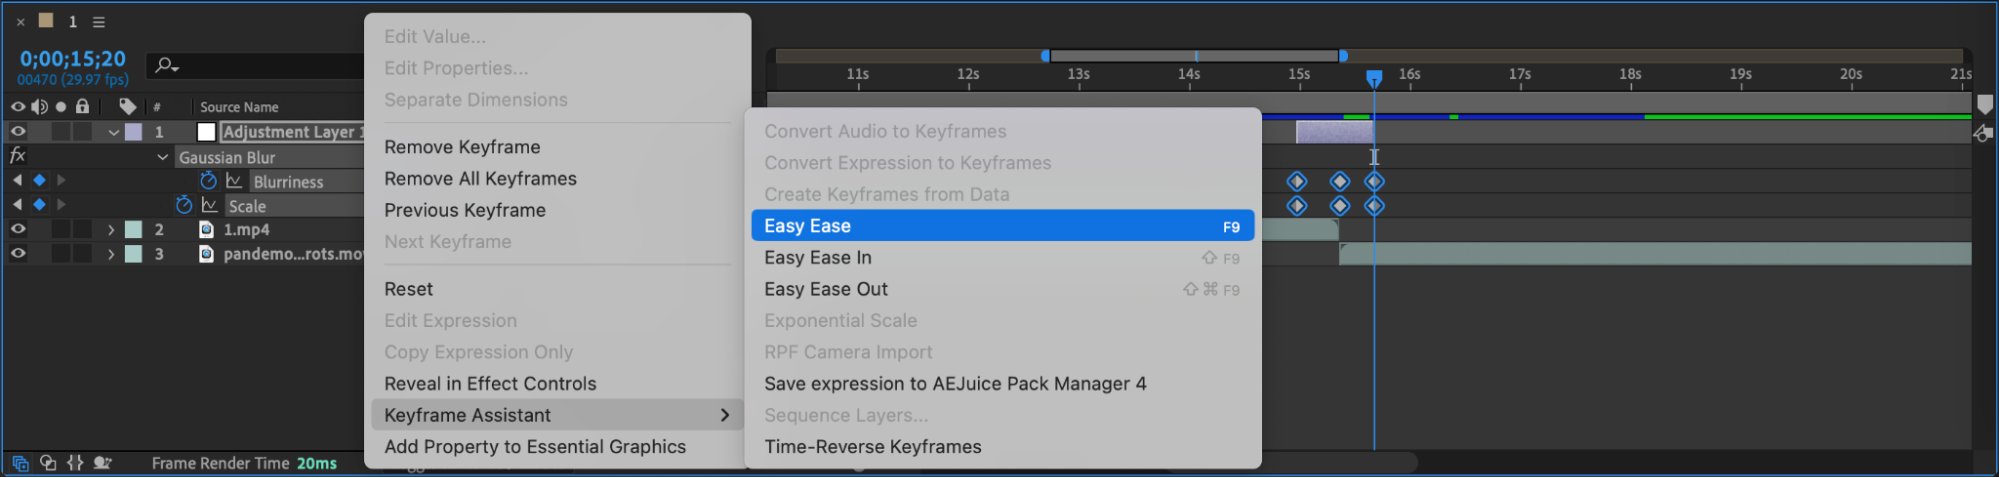Viewport: 1999px width, 478px height.
Task: Click the Adjustment Layer 1 label color swatch
Action: point(133,132)
